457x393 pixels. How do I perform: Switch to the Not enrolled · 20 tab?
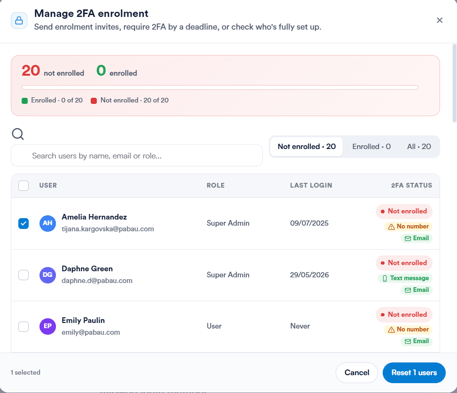[307, 147]
